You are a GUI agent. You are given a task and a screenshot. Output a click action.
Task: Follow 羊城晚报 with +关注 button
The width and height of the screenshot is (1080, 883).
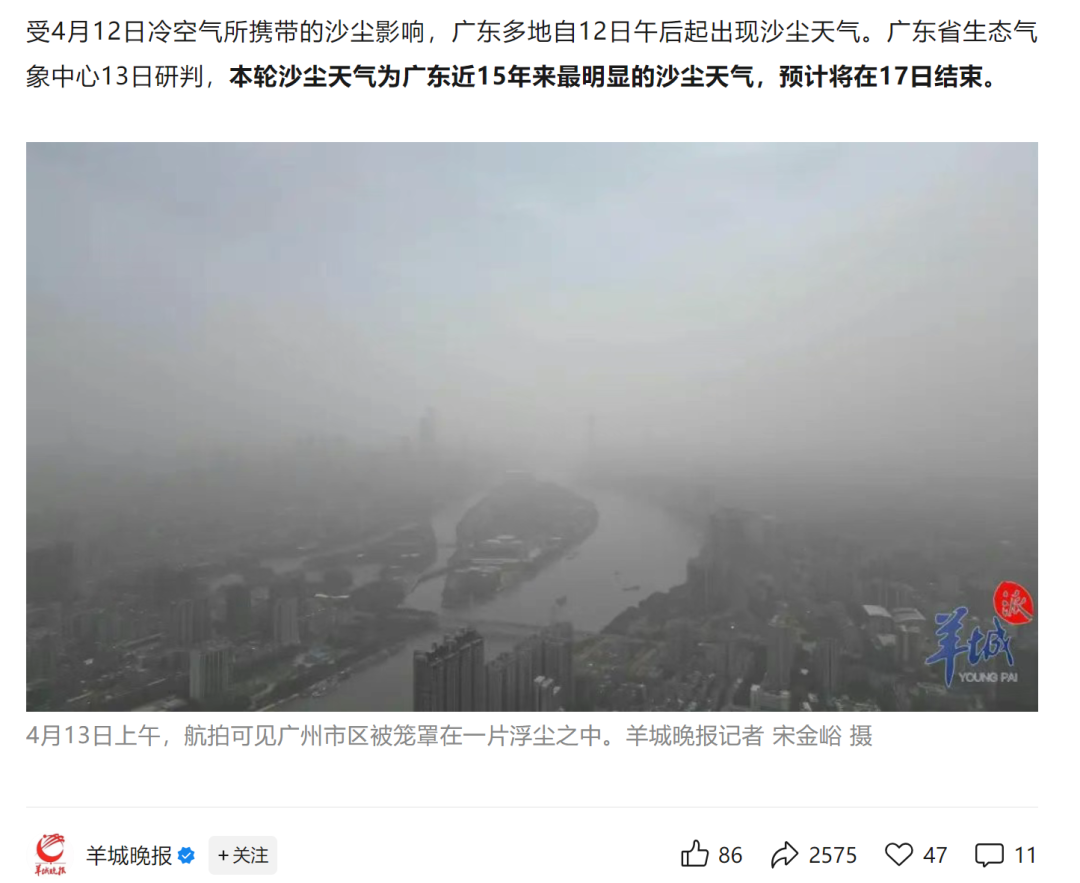pos(242,855)
